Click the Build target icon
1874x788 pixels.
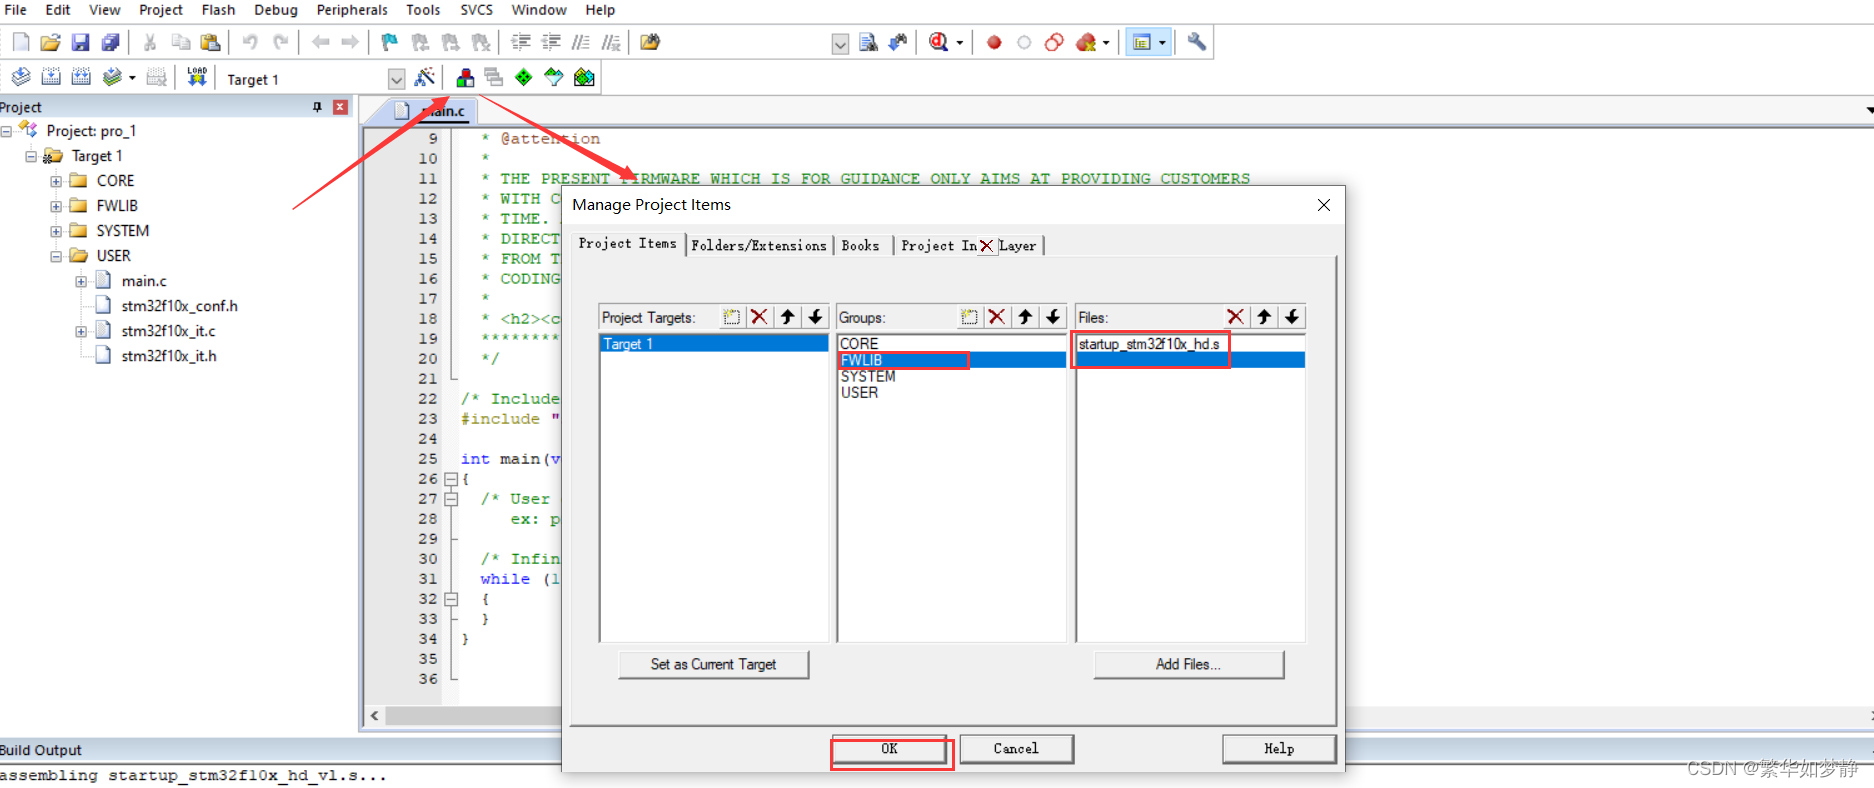click(51, 77)
